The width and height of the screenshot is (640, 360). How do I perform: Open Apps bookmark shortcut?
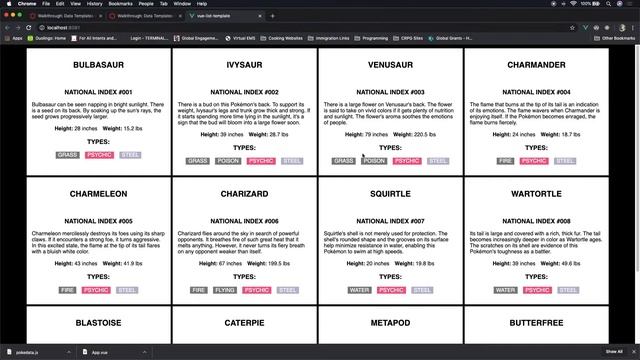pyautogui.click(x=13, y=38)
